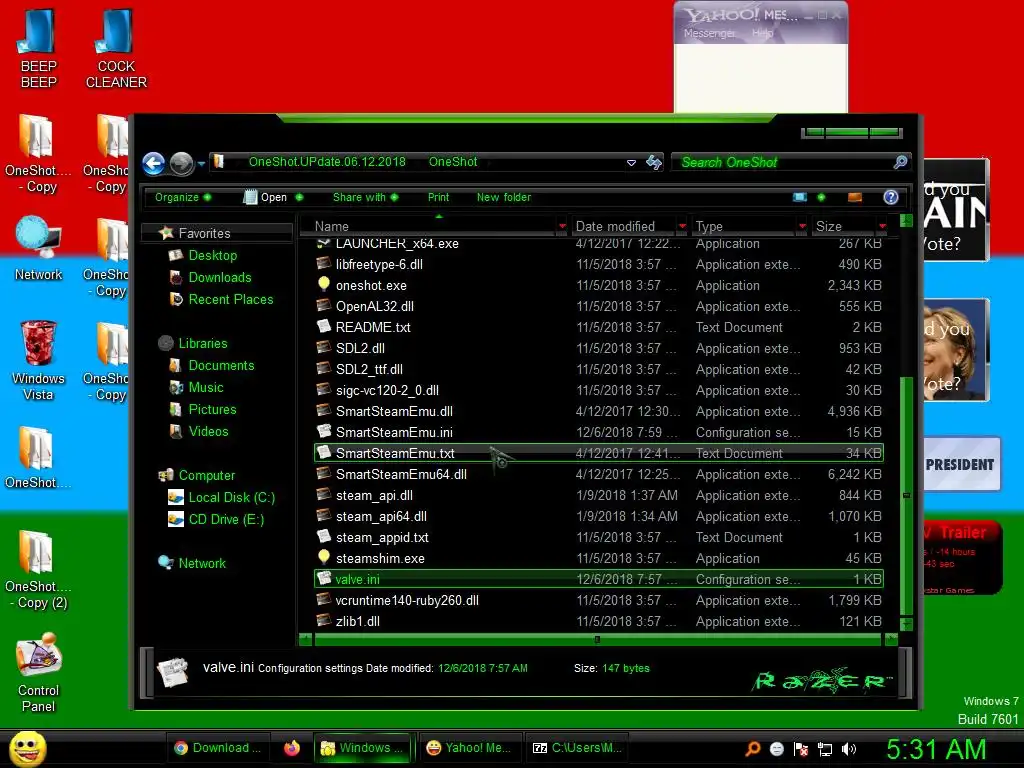The width and height of the screenshot is (1024, 768).
Task: Open the recent locations dropdown arrow
Action: 201,163
